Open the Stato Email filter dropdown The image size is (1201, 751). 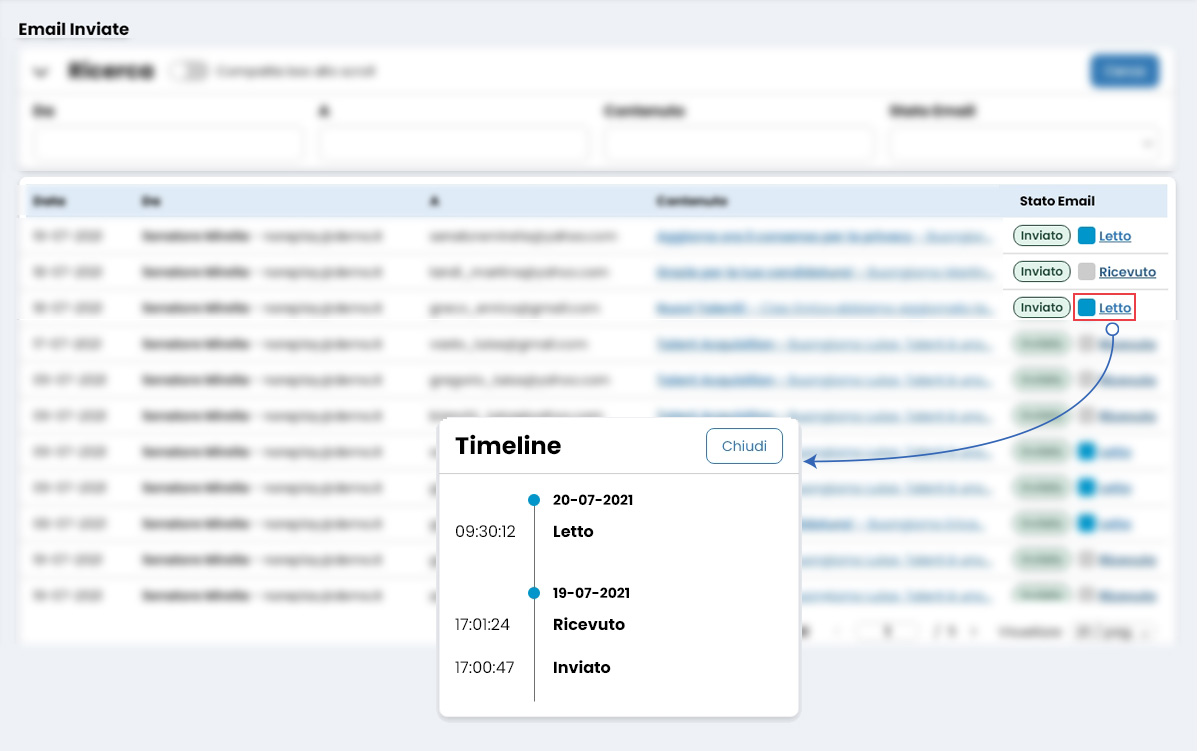(x=1022, y=143)
